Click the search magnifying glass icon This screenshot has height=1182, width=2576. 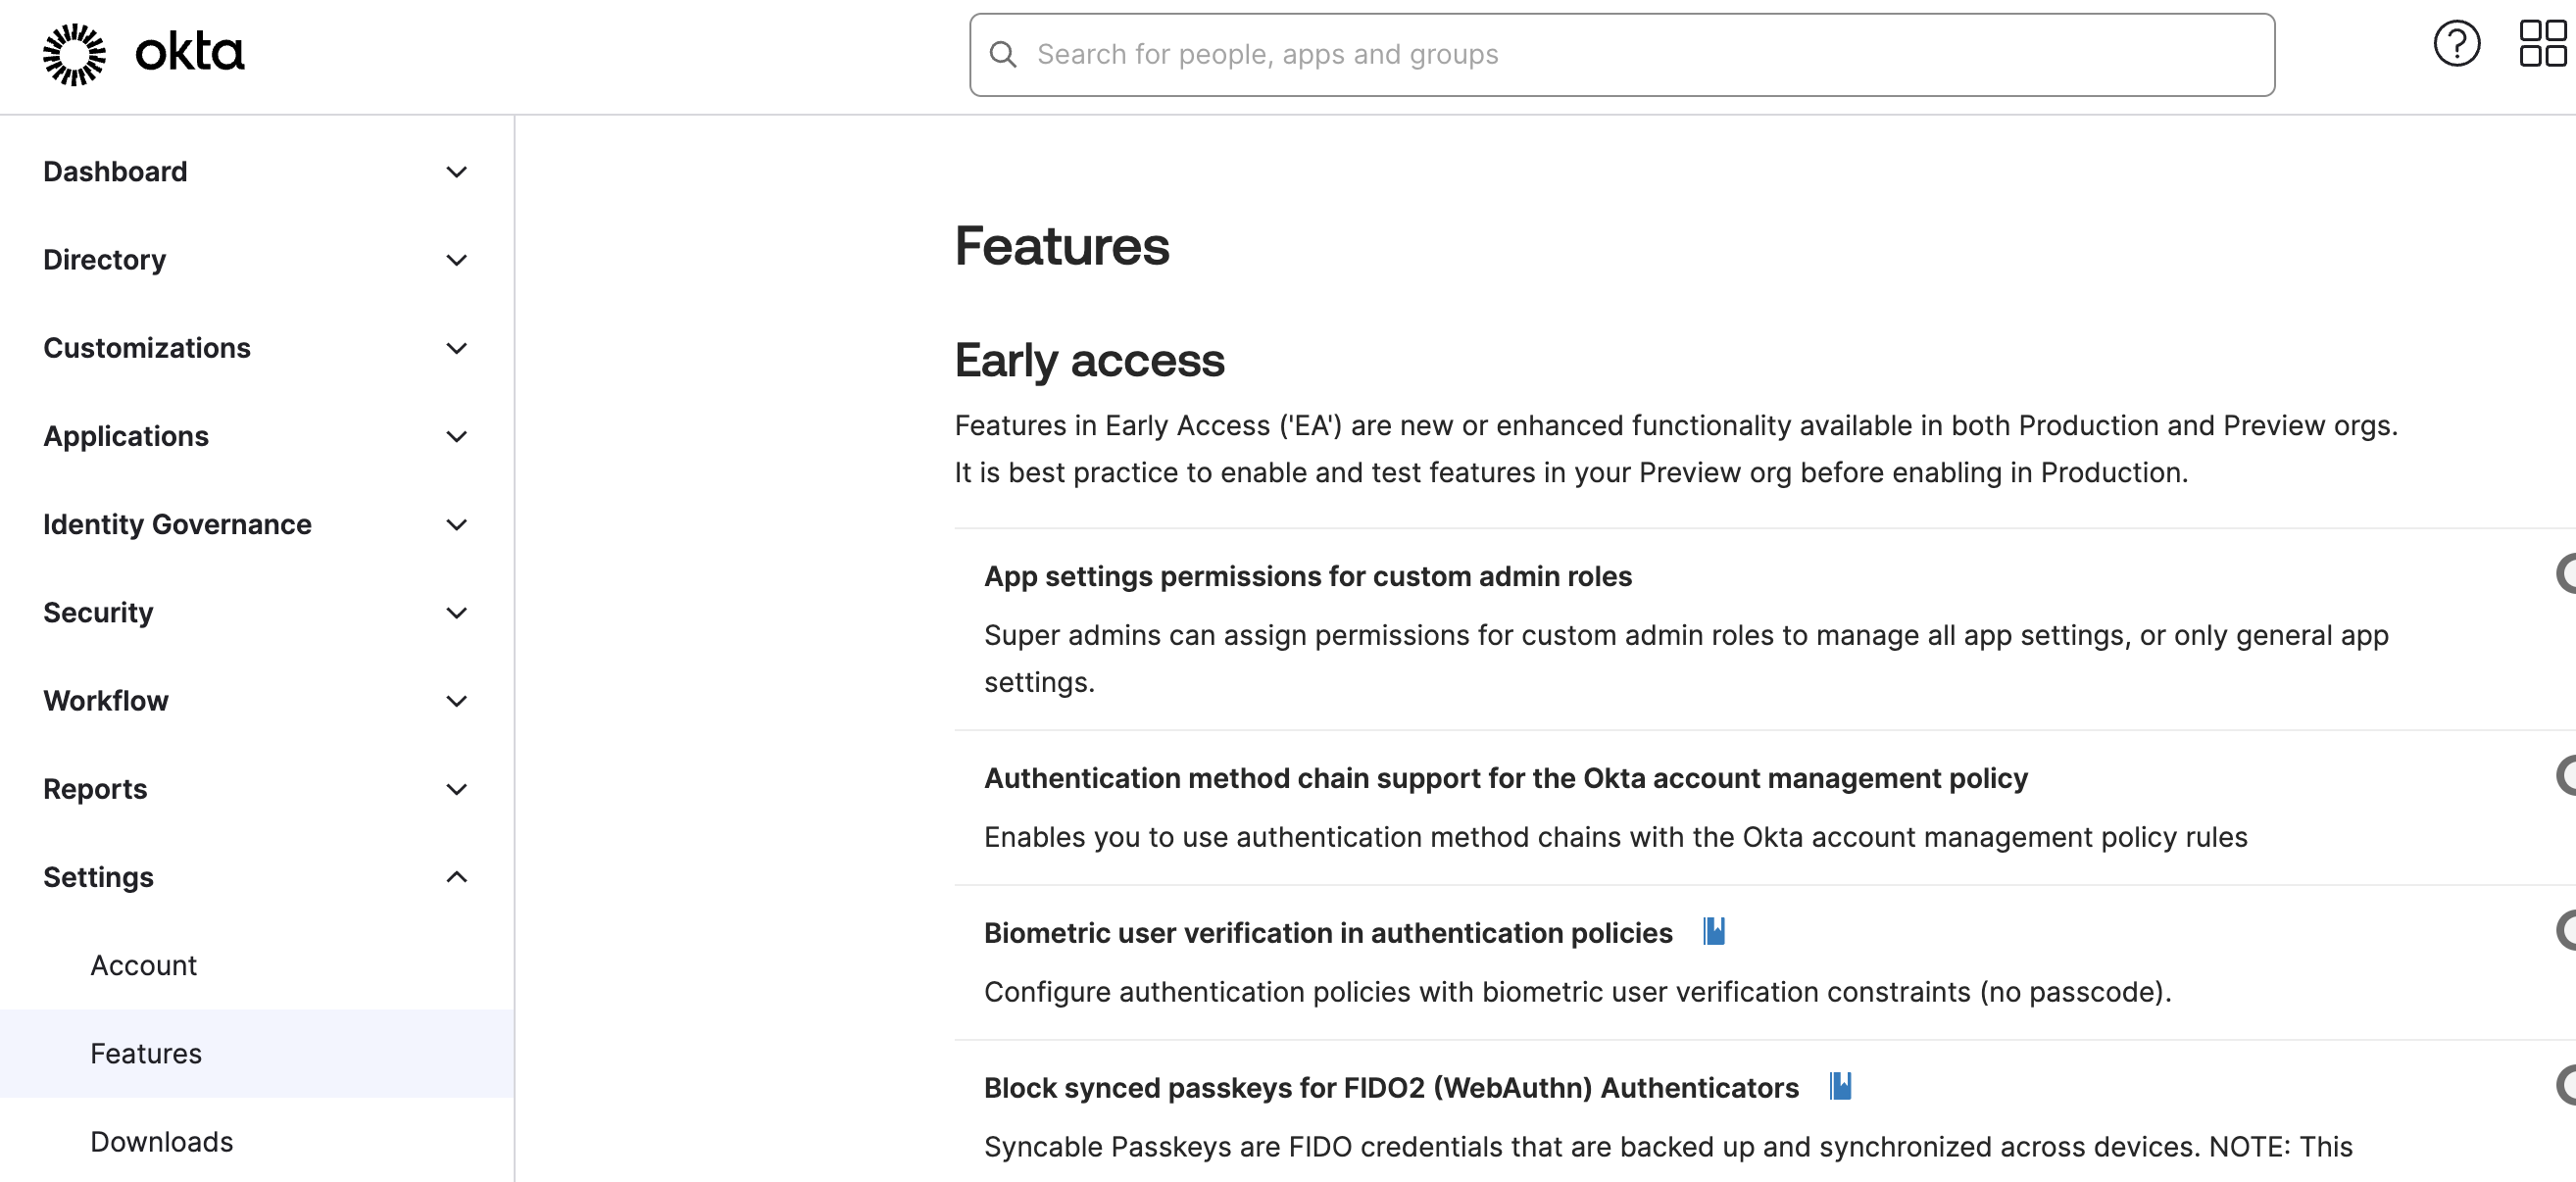tap(1004, 56)
